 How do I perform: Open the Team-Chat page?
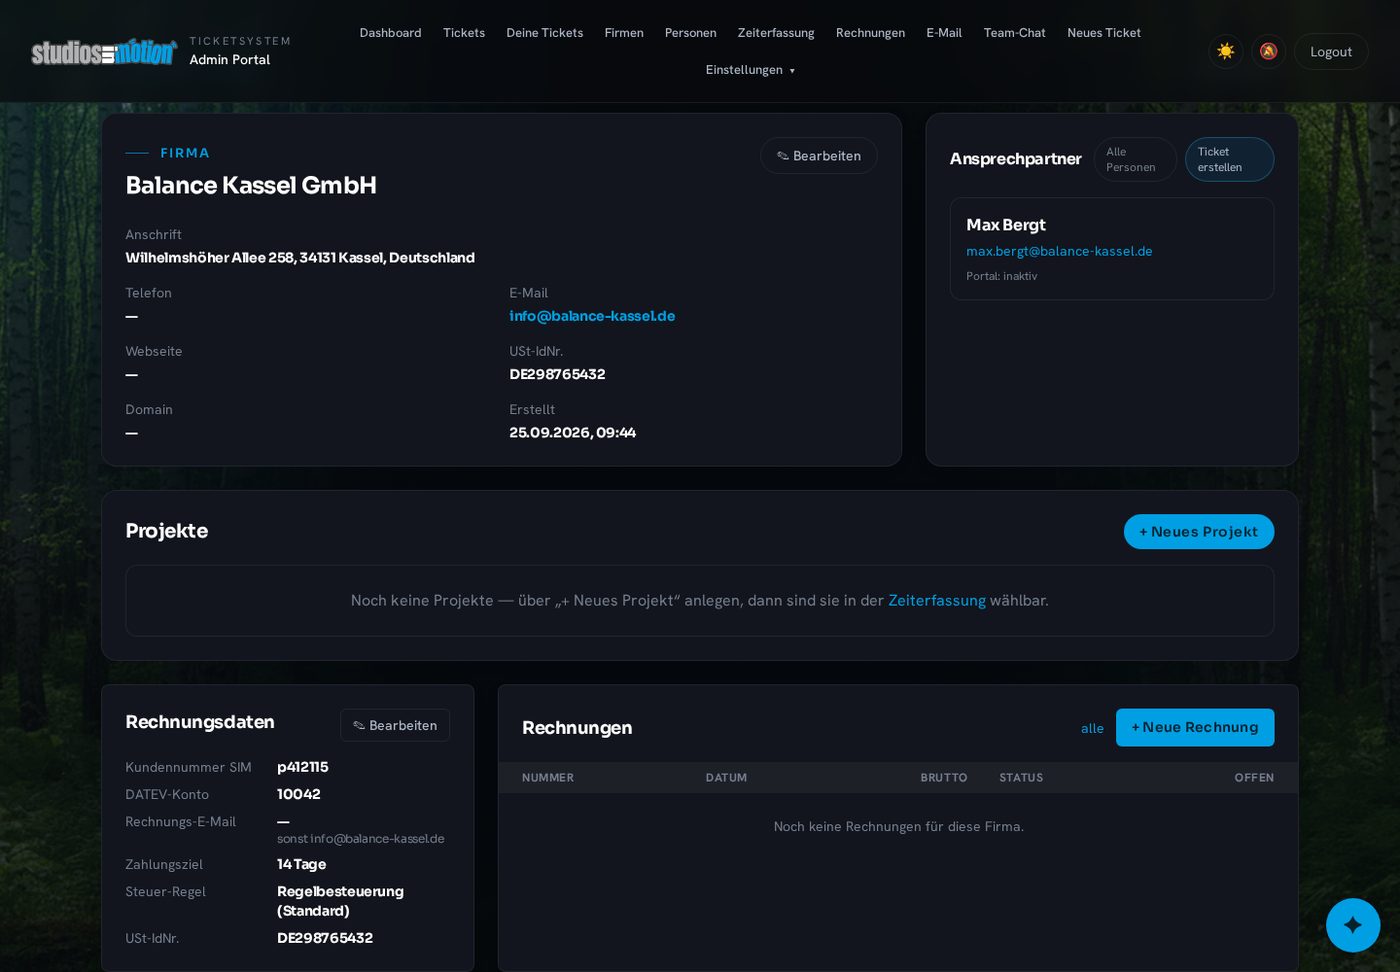(x=1014, y=33)
